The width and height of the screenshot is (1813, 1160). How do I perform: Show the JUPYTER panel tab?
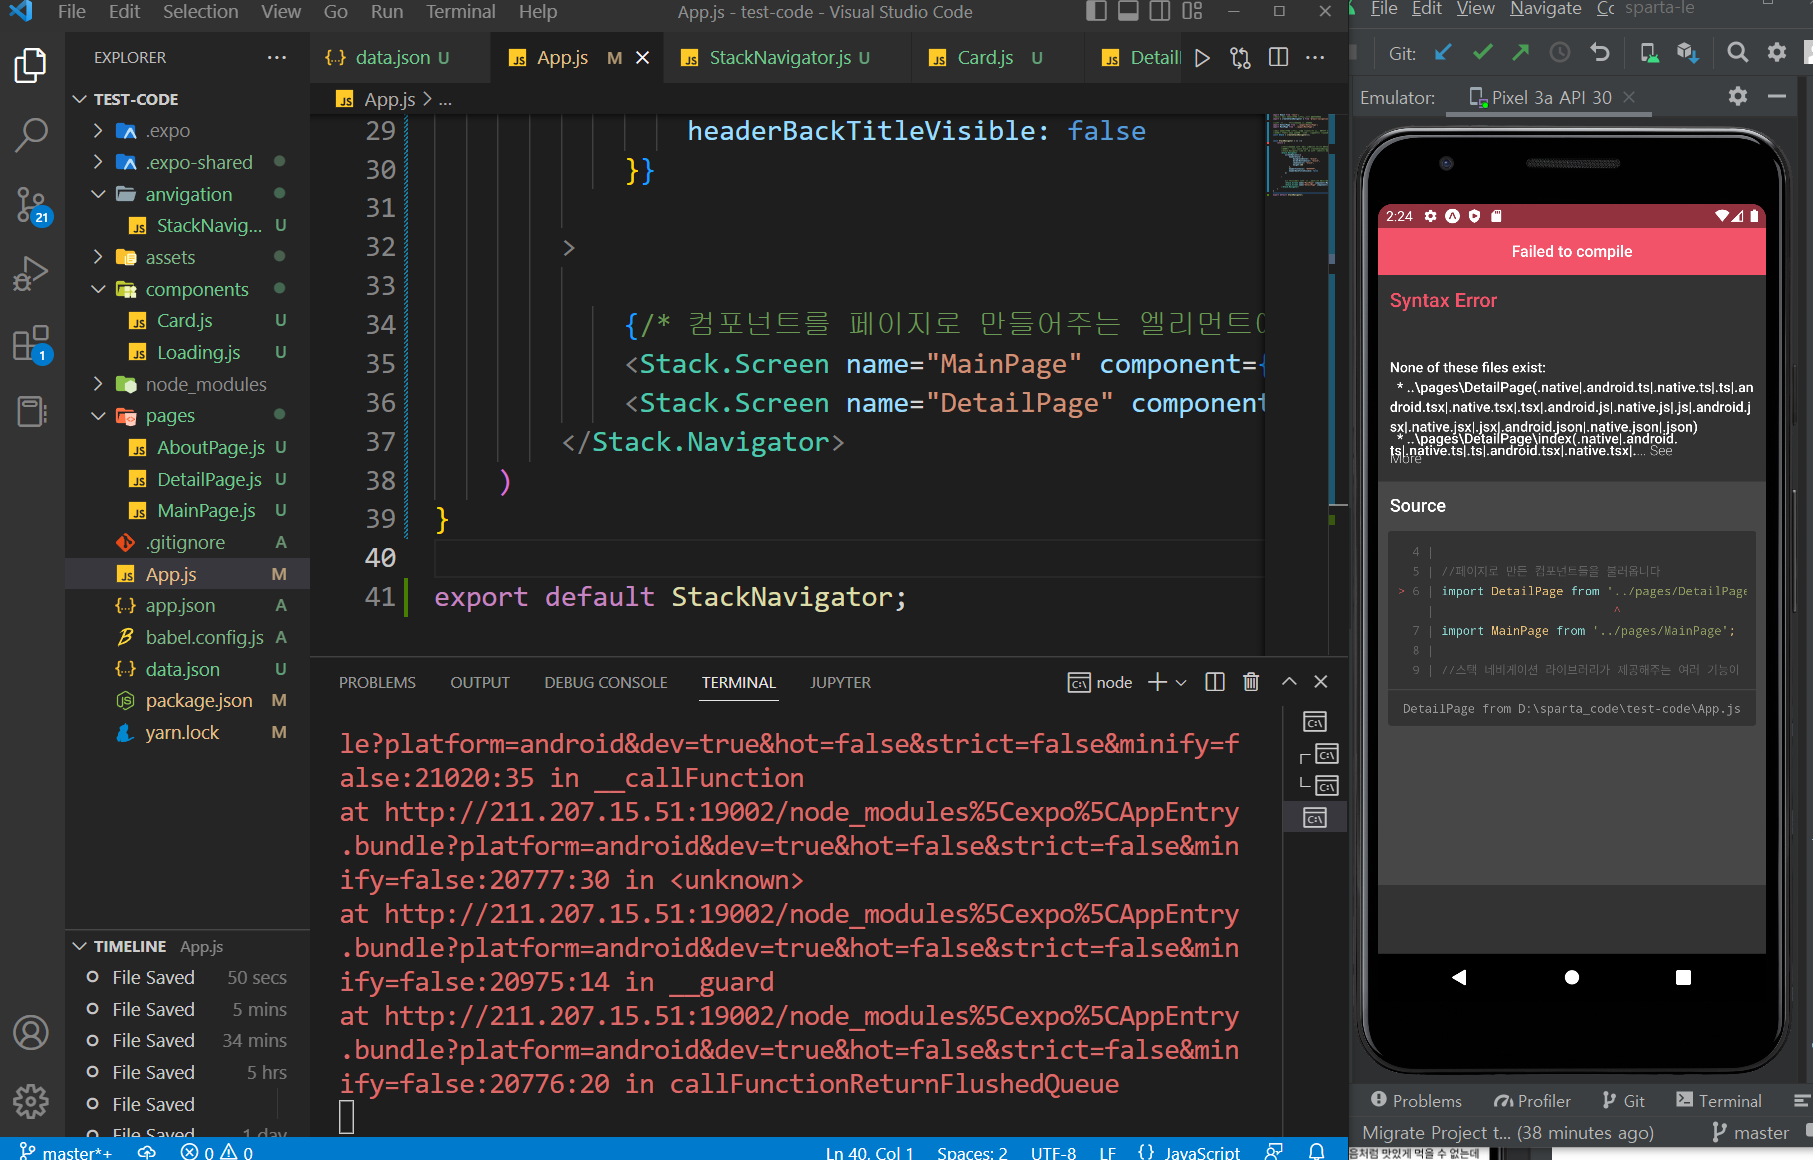tap(840, 683)
